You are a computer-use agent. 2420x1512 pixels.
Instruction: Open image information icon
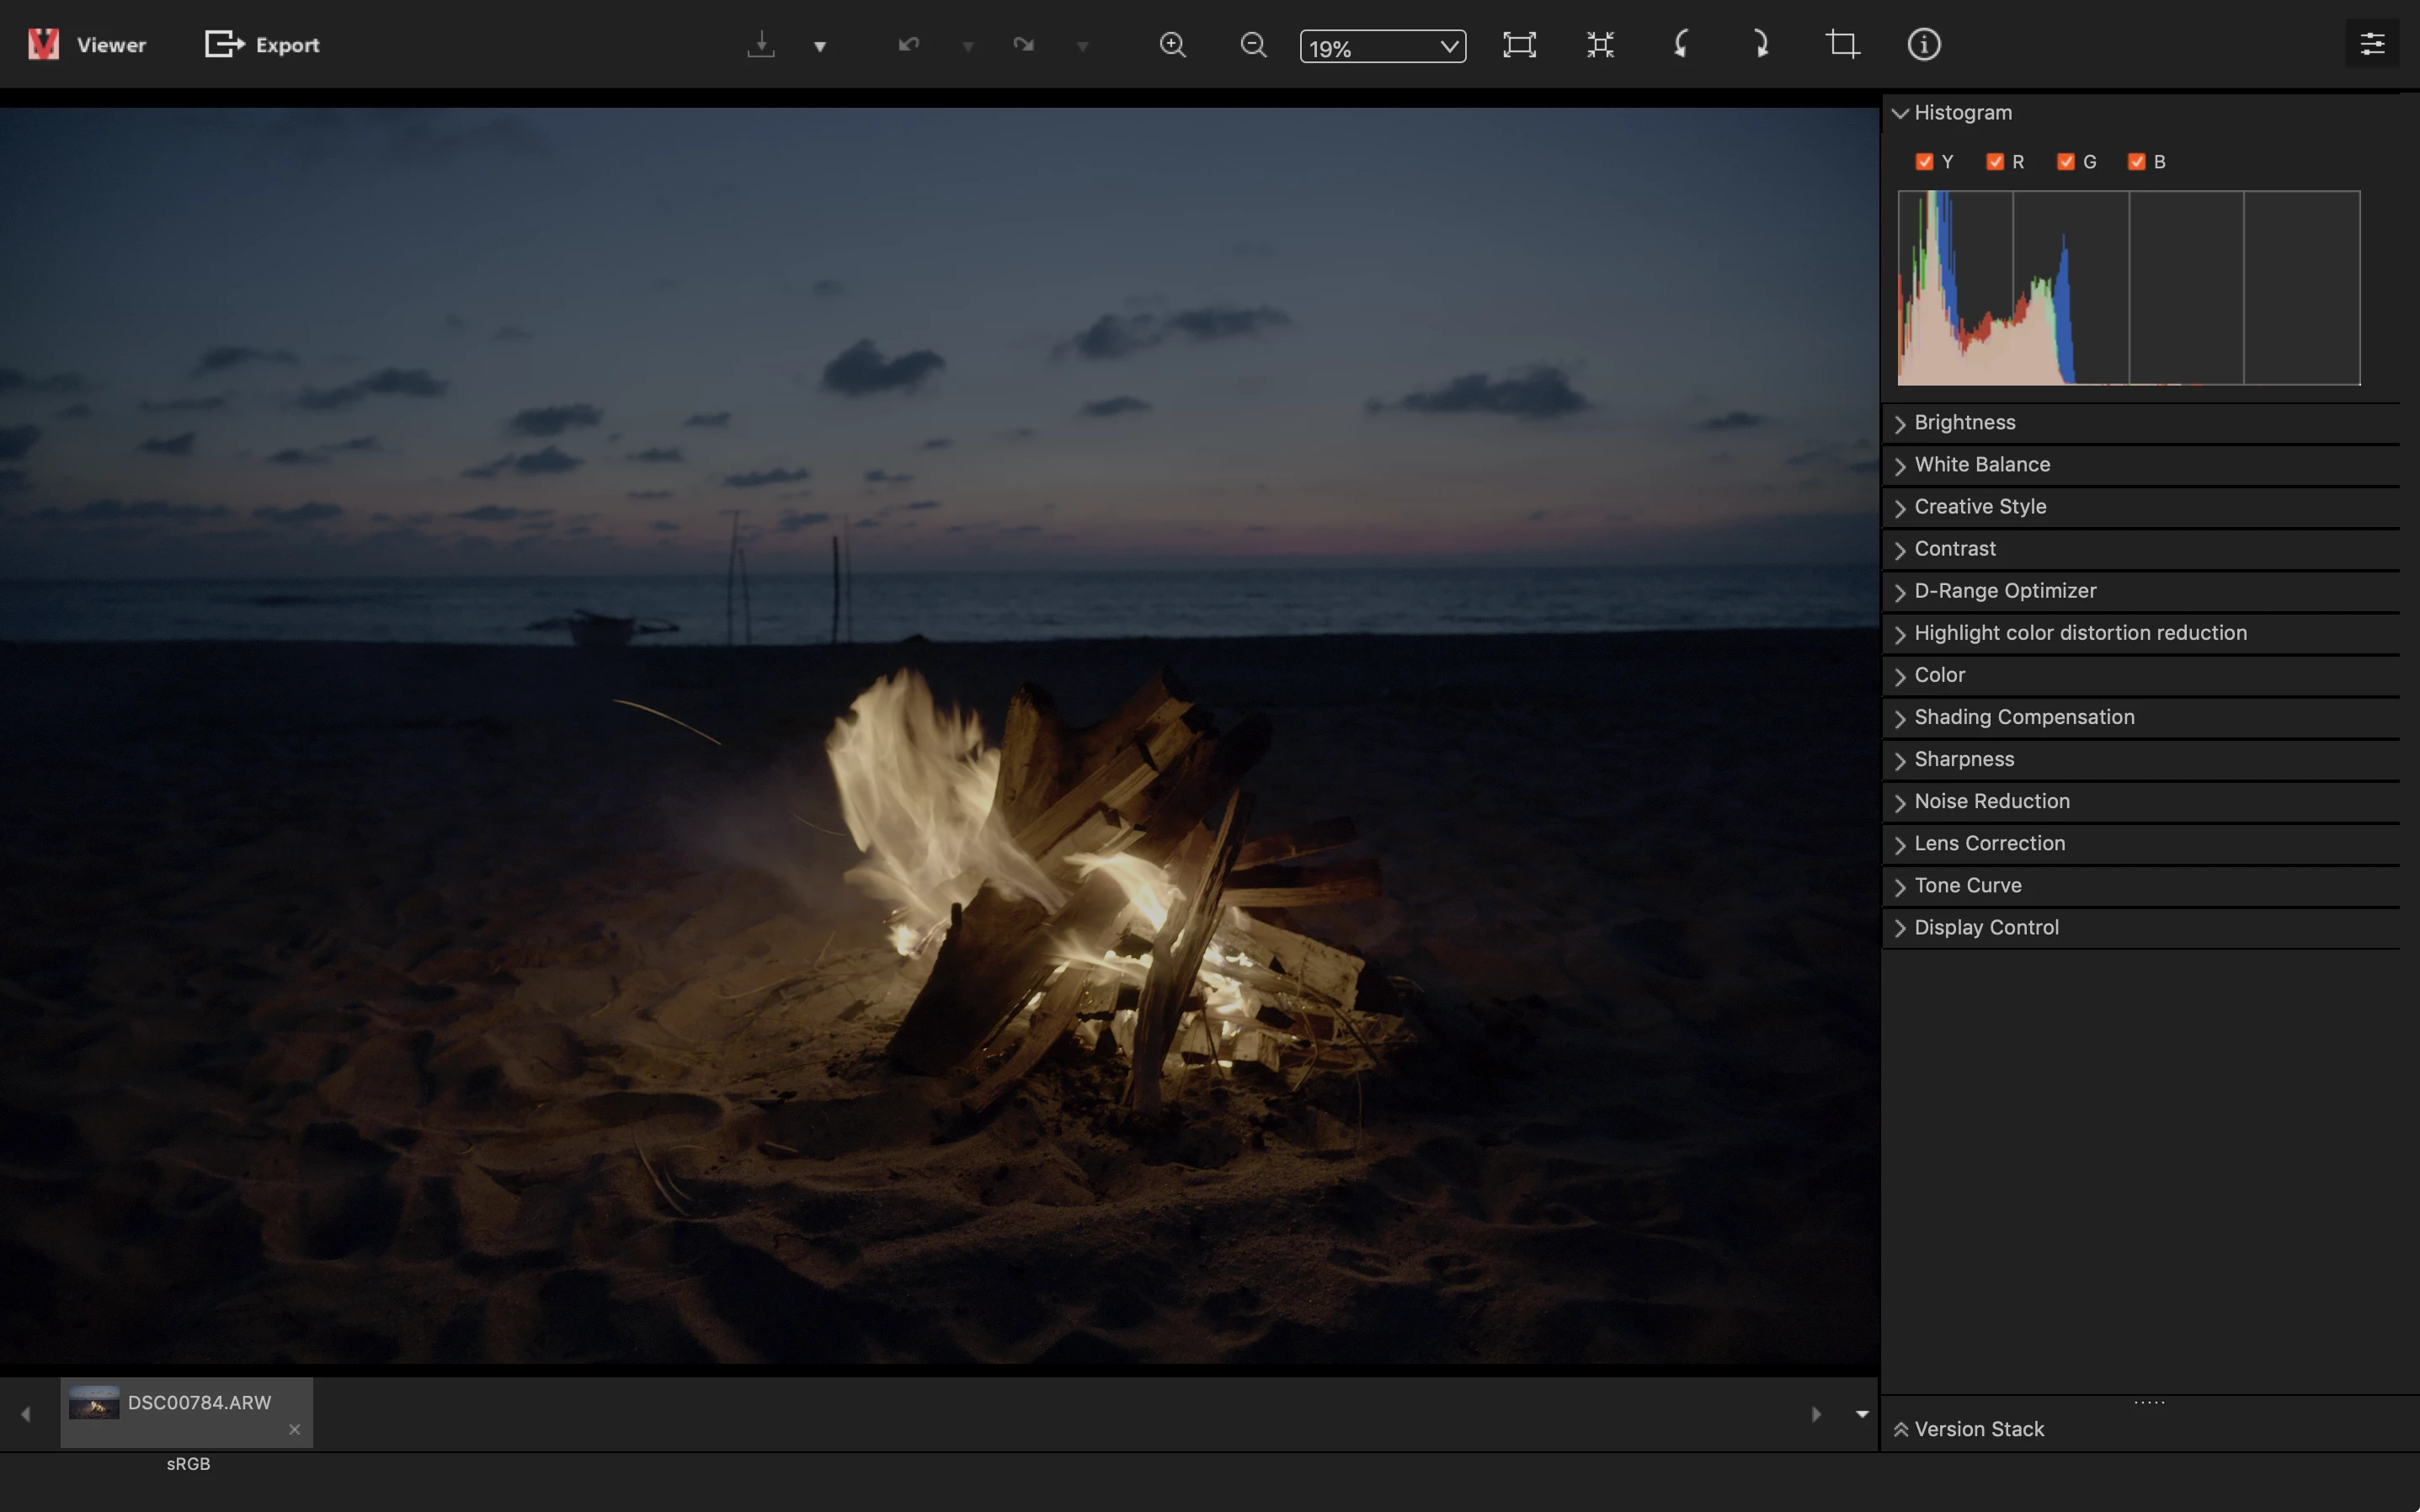[1923, 45]
